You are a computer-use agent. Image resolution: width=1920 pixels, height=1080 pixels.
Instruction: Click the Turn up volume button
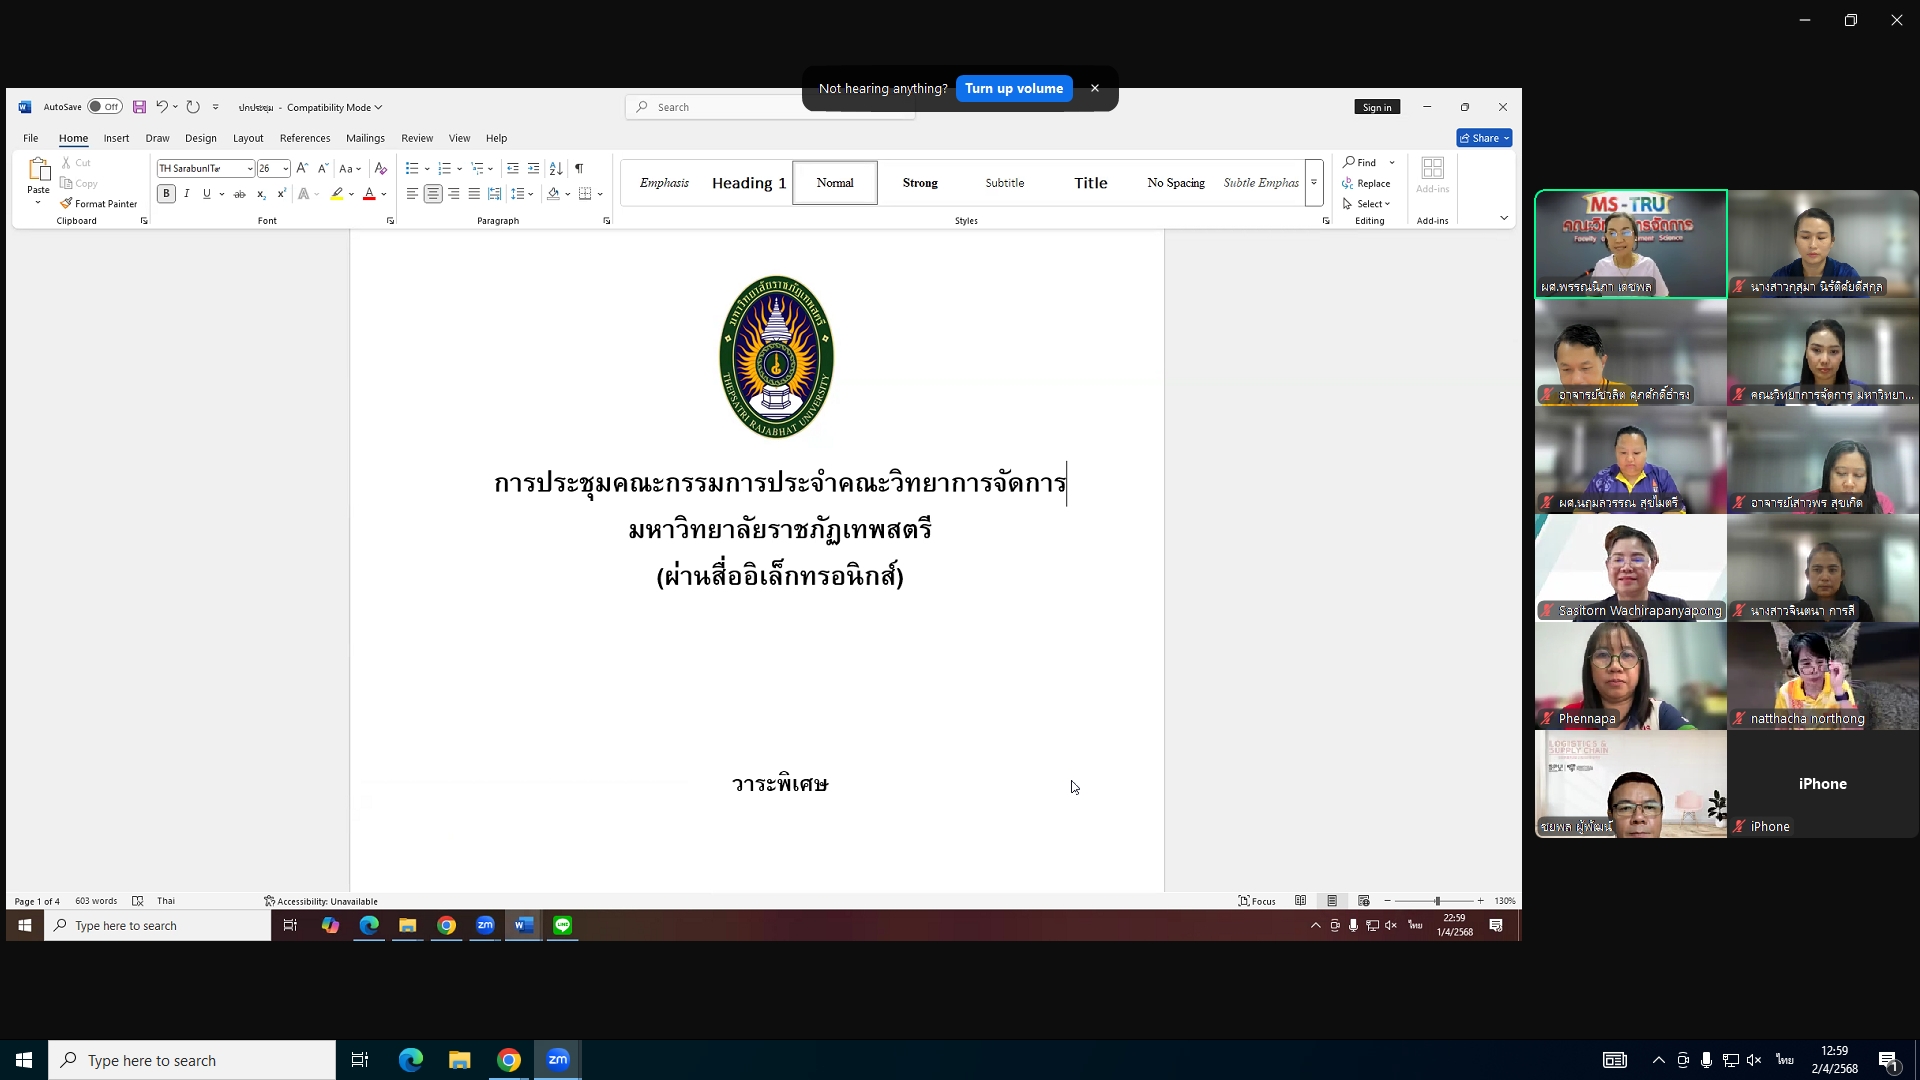pos(1013,88)
